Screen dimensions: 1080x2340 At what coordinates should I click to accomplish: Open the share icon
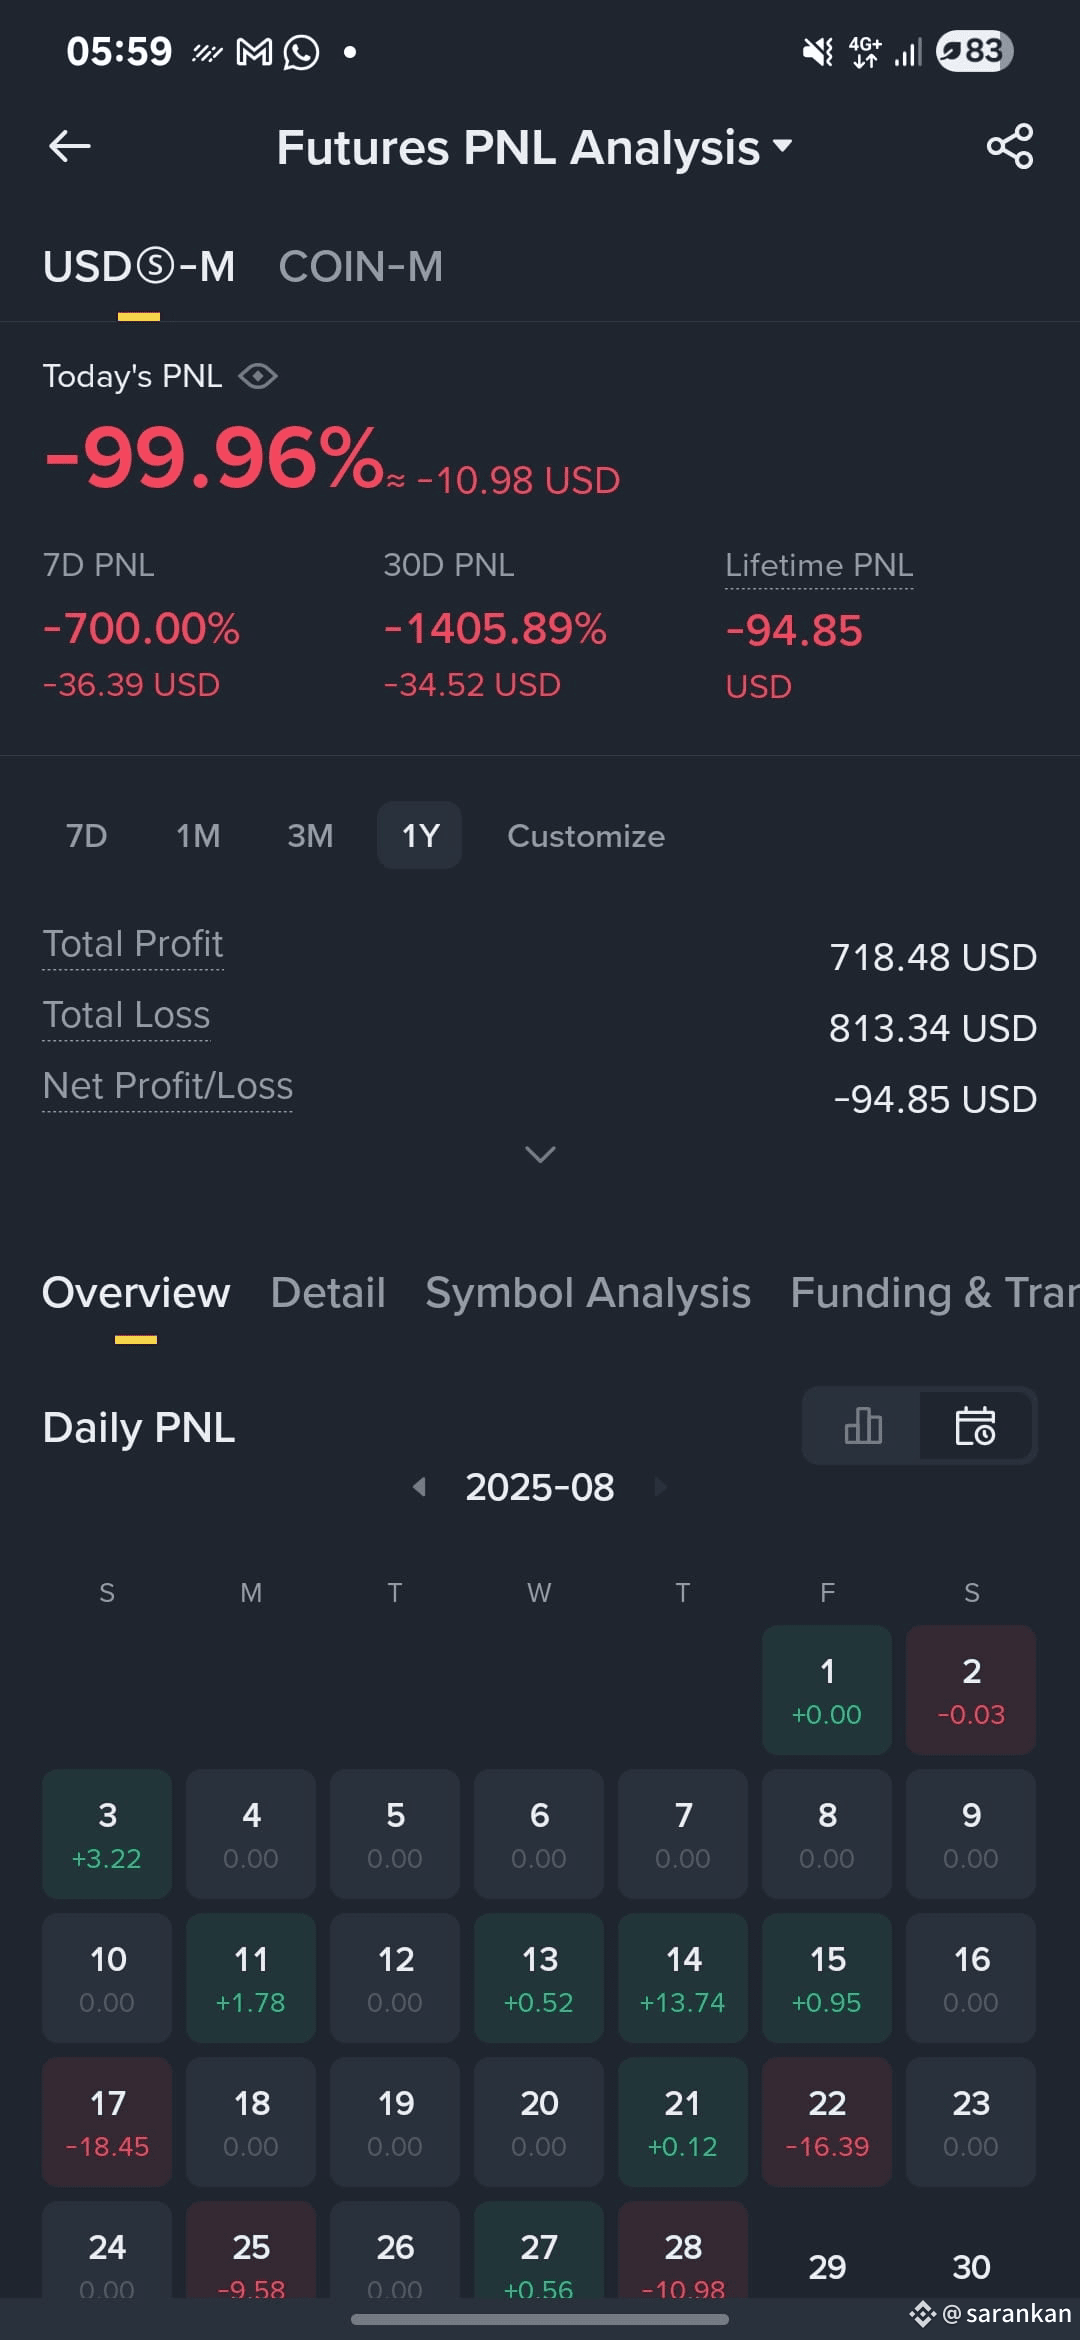point(1009,147)
